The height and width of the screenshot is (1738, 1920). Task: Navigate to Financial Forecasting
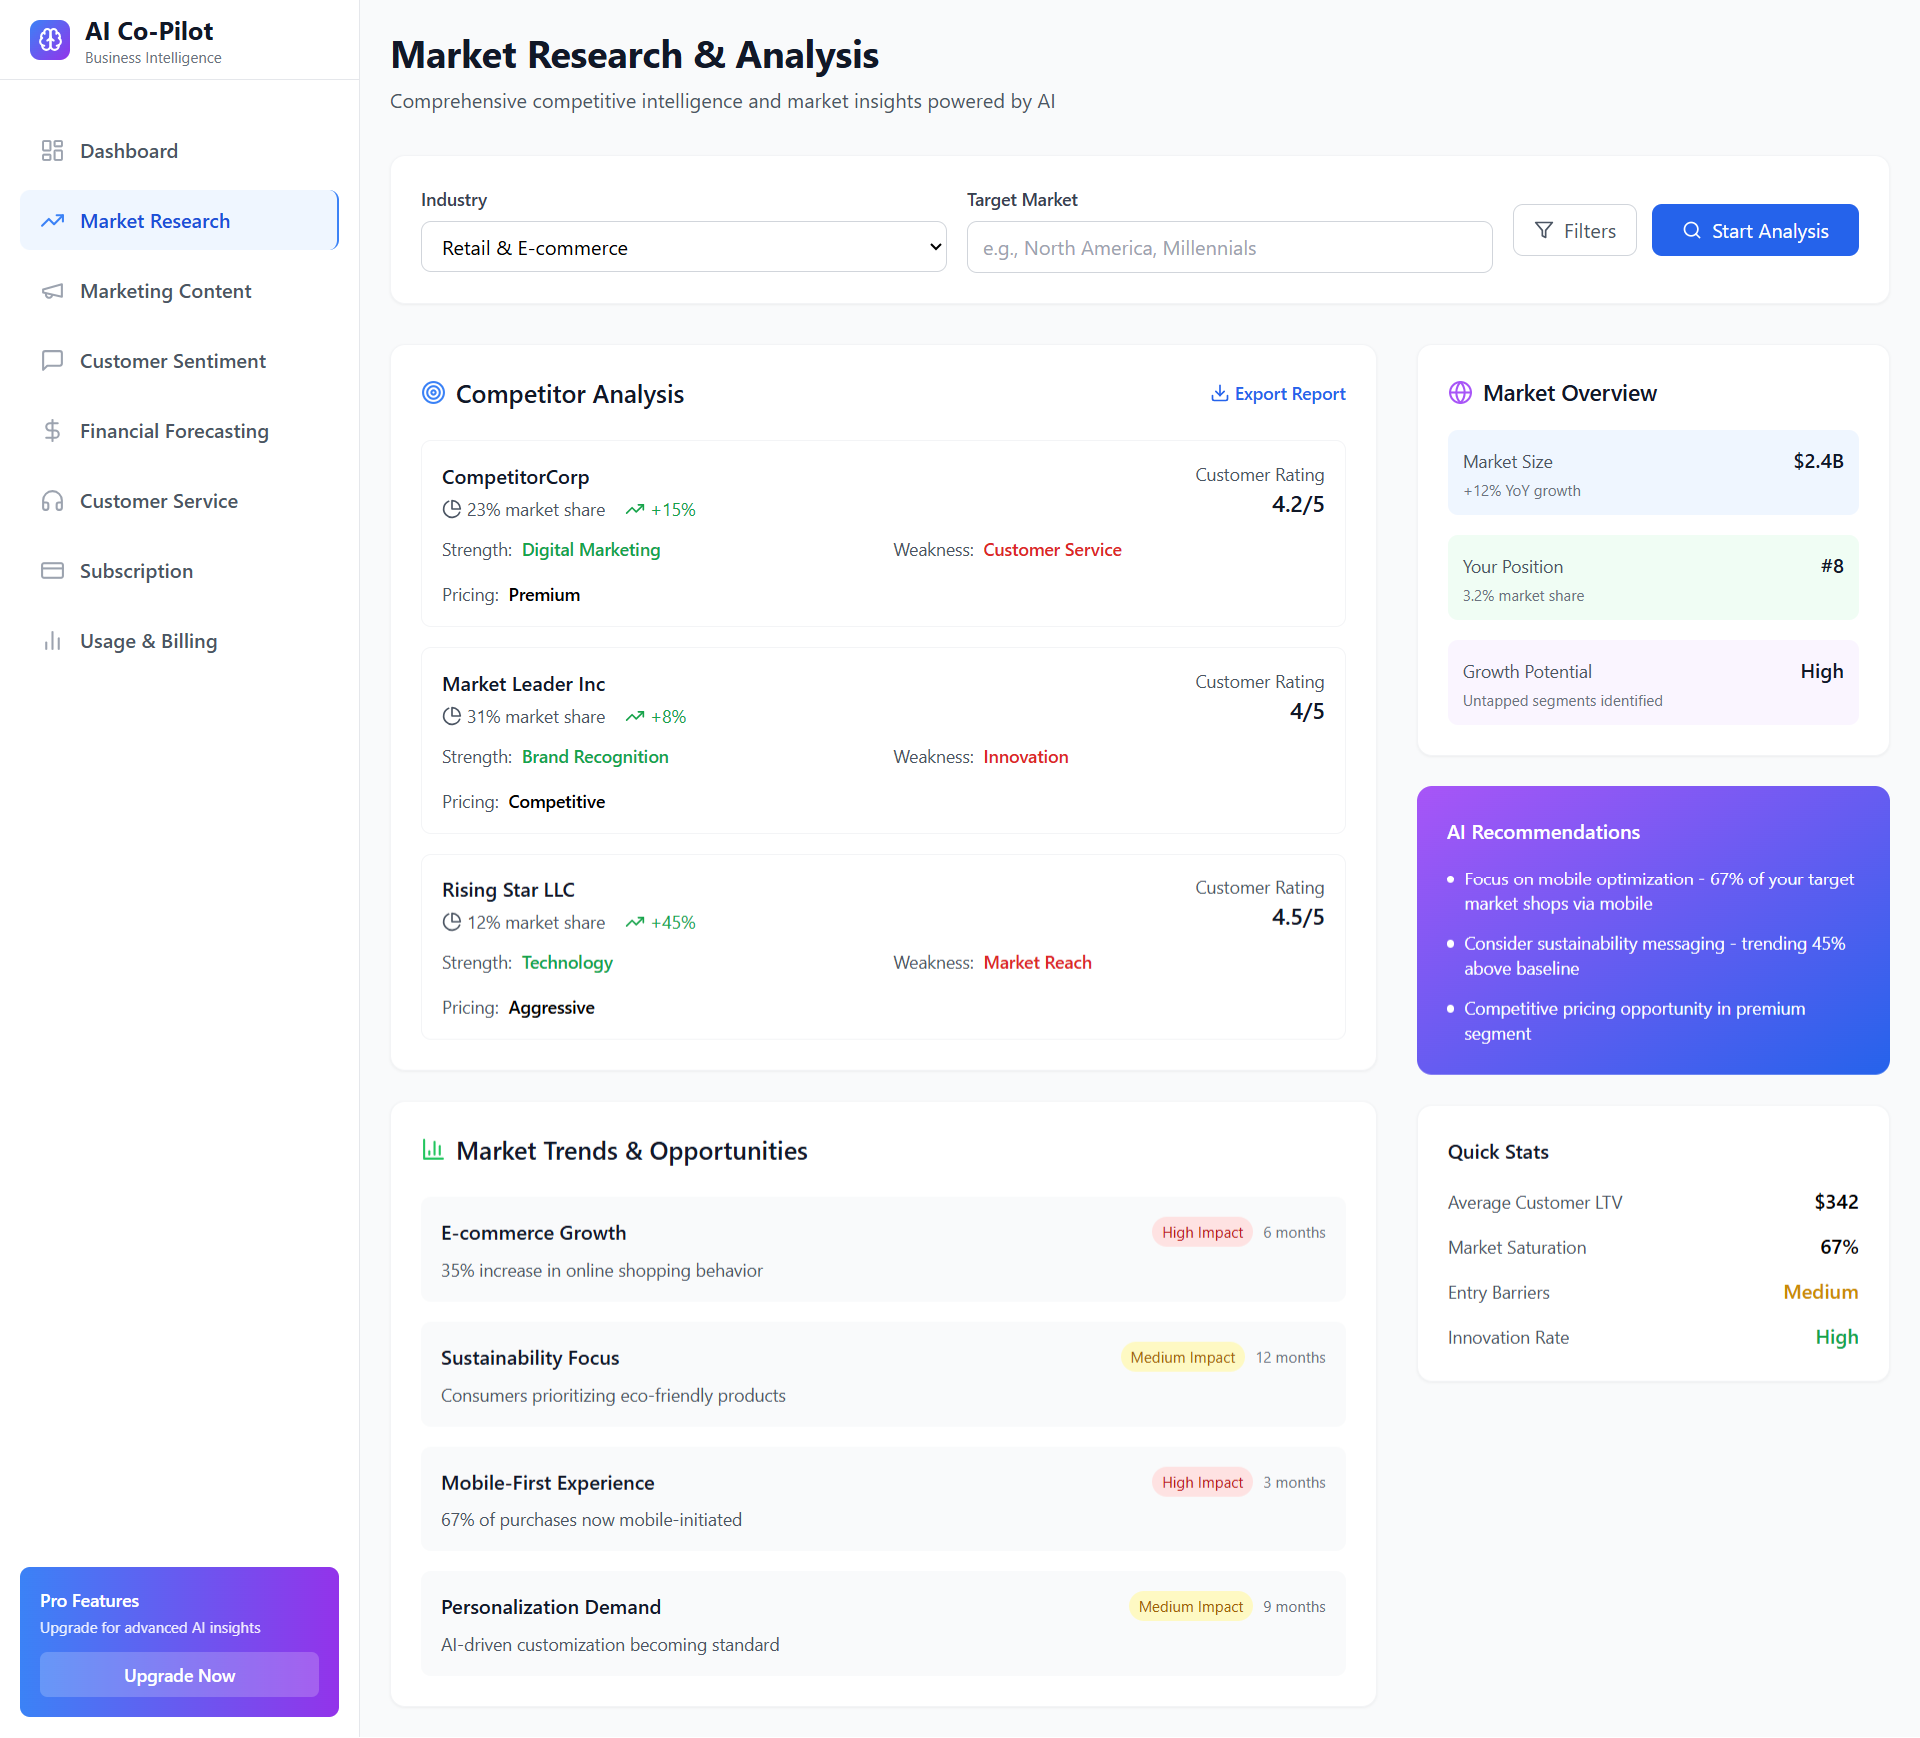coord(179,431)
